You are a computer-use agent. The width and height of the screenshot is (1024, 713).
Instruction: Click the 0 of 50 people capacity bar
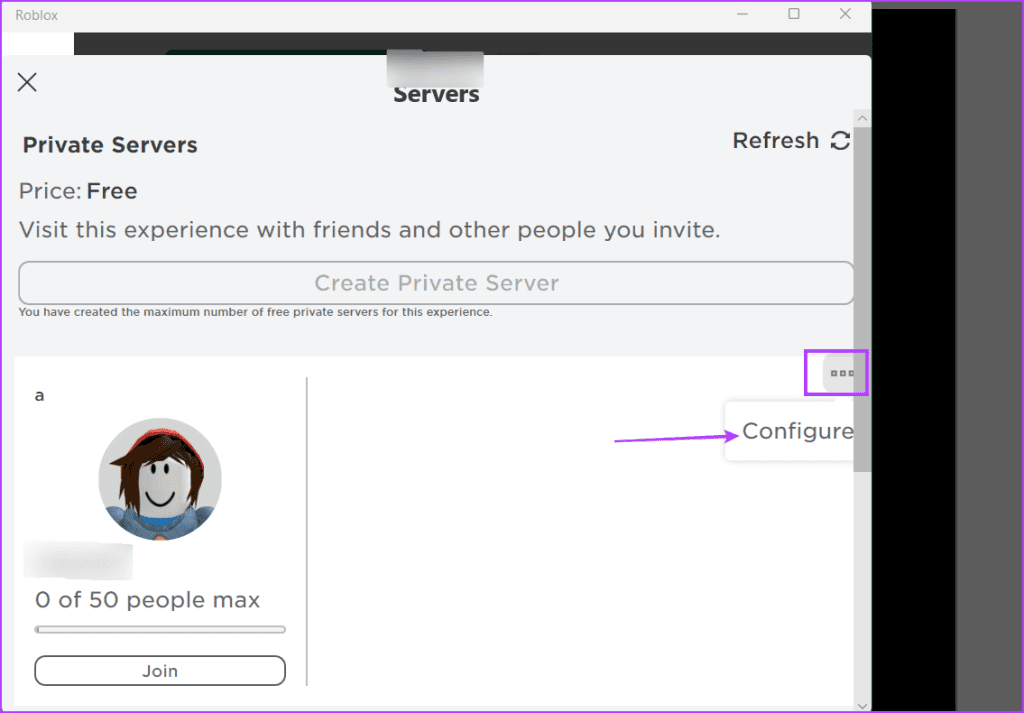[160, 629]
